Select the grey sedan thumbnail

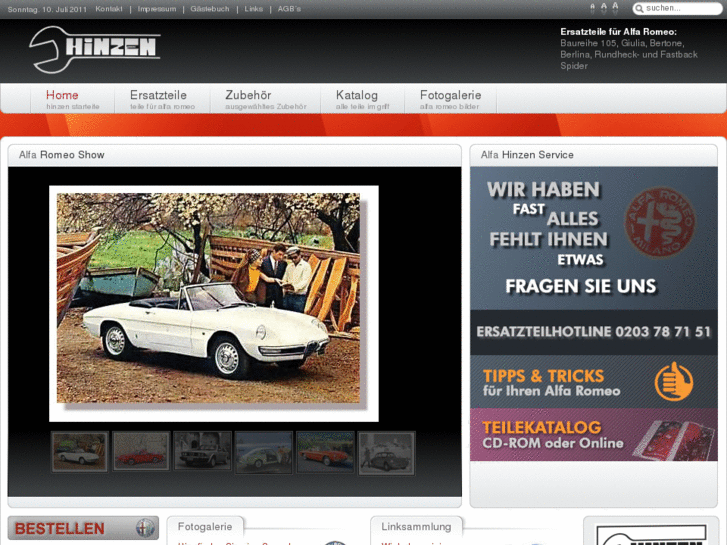[x=202, y=452]
